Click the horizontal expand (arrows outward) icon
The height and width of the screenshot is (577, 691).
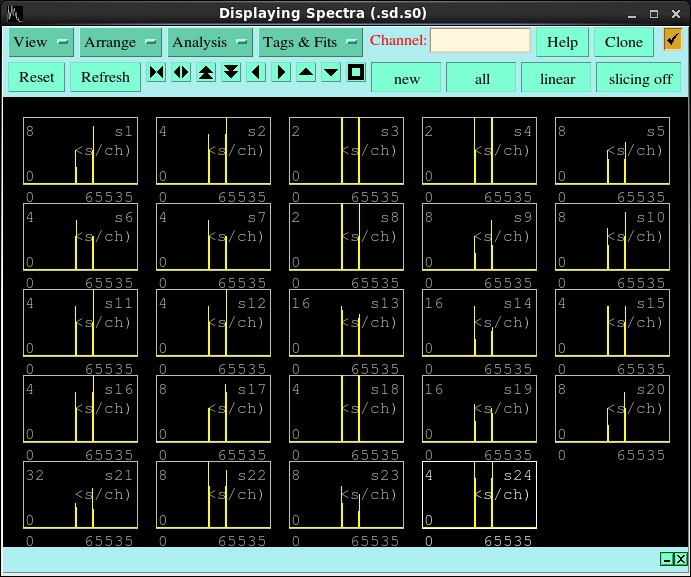coord(181,72)
